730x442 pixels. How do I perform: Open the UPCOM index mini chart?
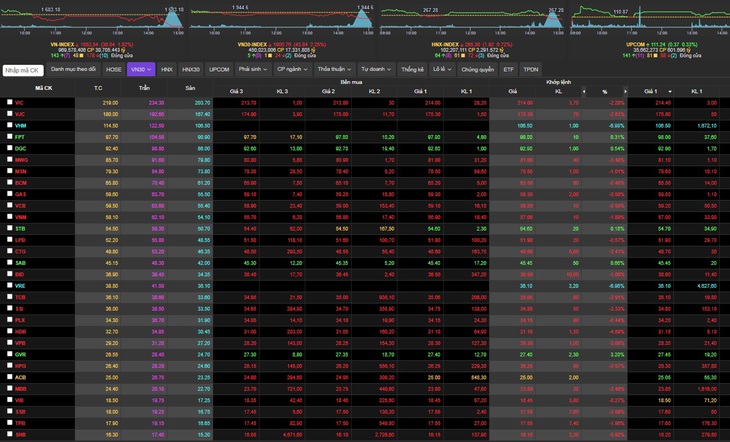pos(650,19)
